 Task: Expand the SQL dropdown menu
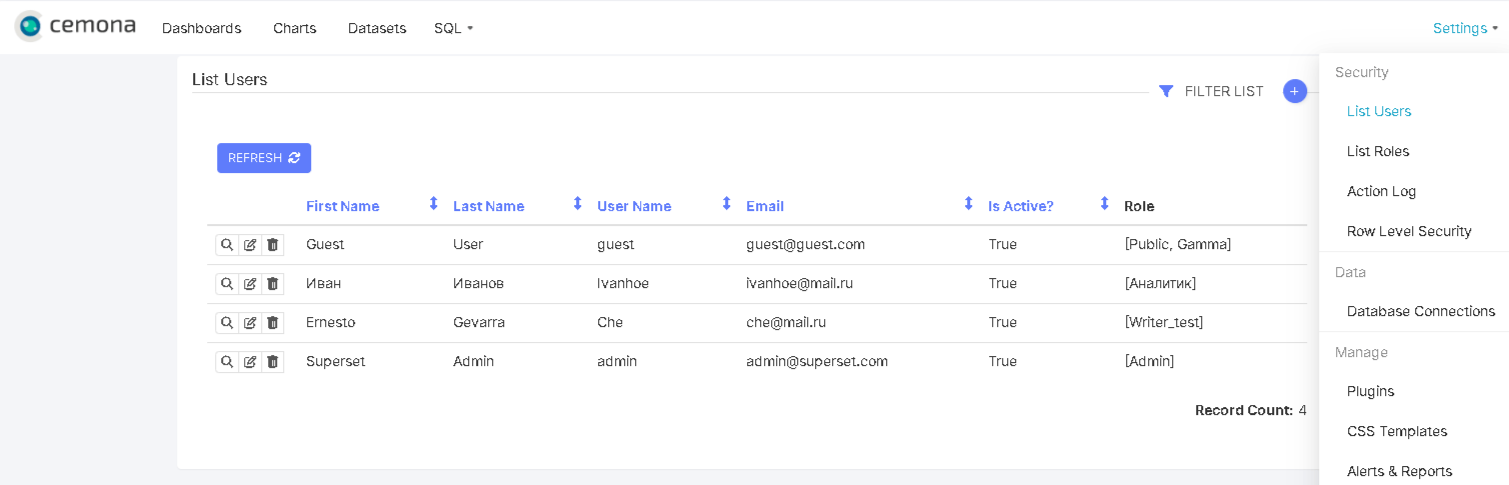point(453,28)
